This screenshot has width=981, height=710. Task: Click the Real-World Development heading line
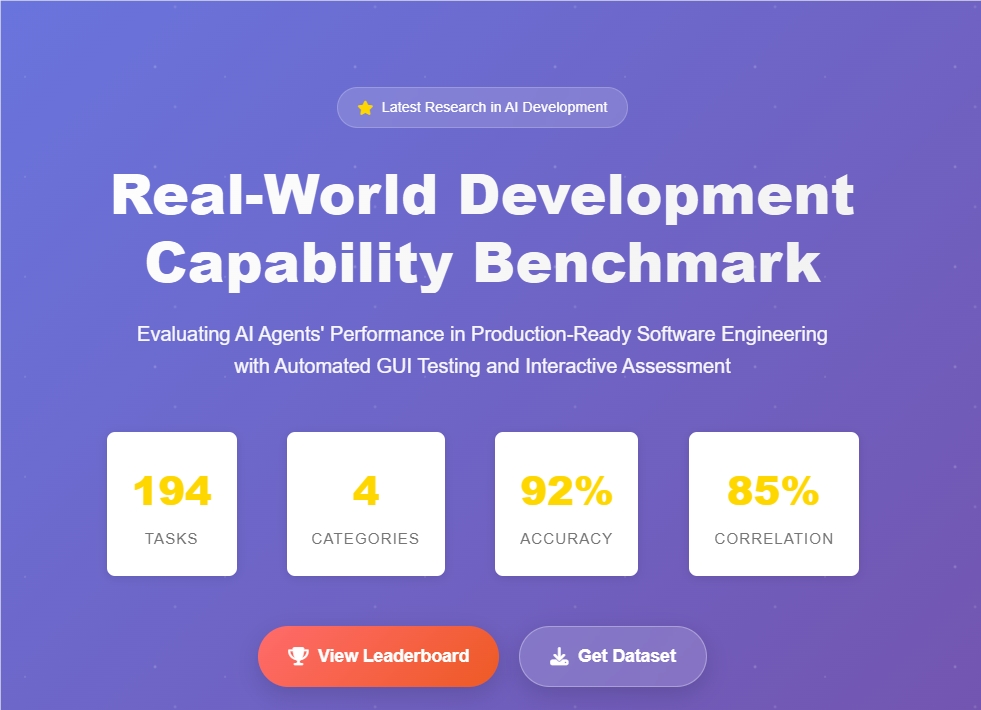pos(482,195)
